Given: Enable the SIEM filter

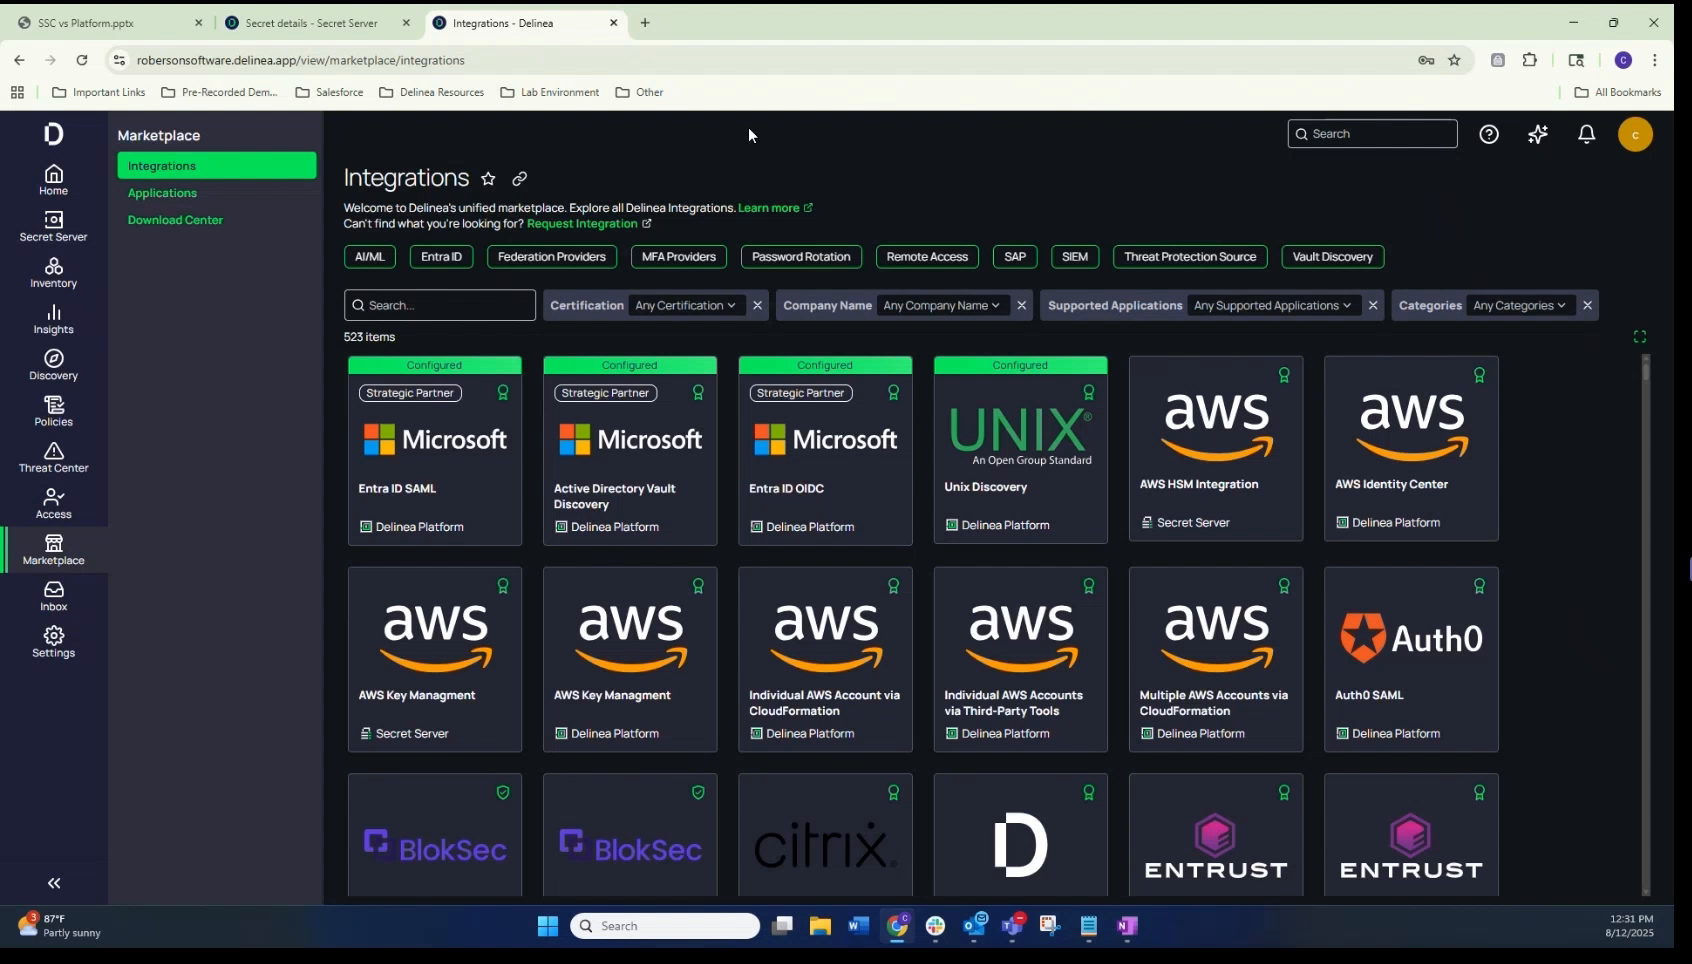Looking at the screenshot, I should [x=1075, y=257].
